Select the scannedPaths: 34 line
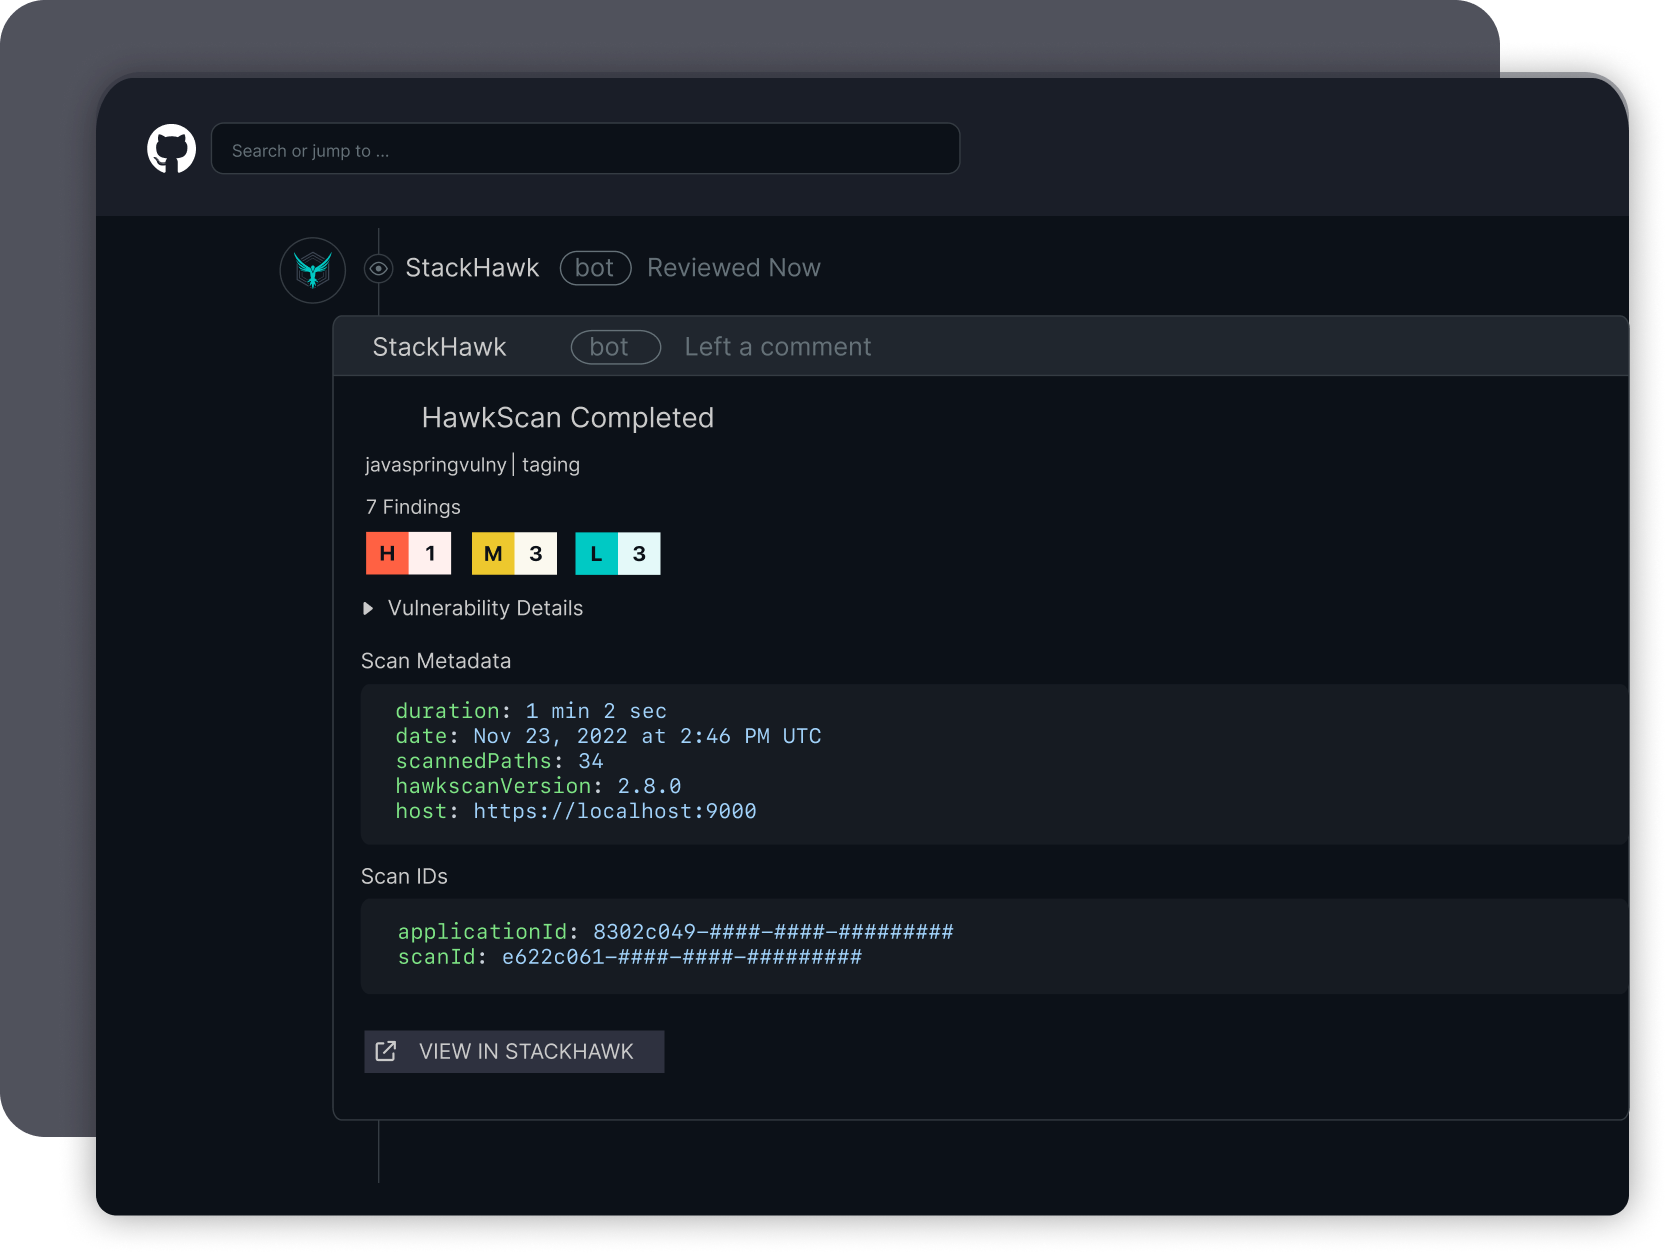This screenshot has height=1256, width=1670. click(499, 761)
